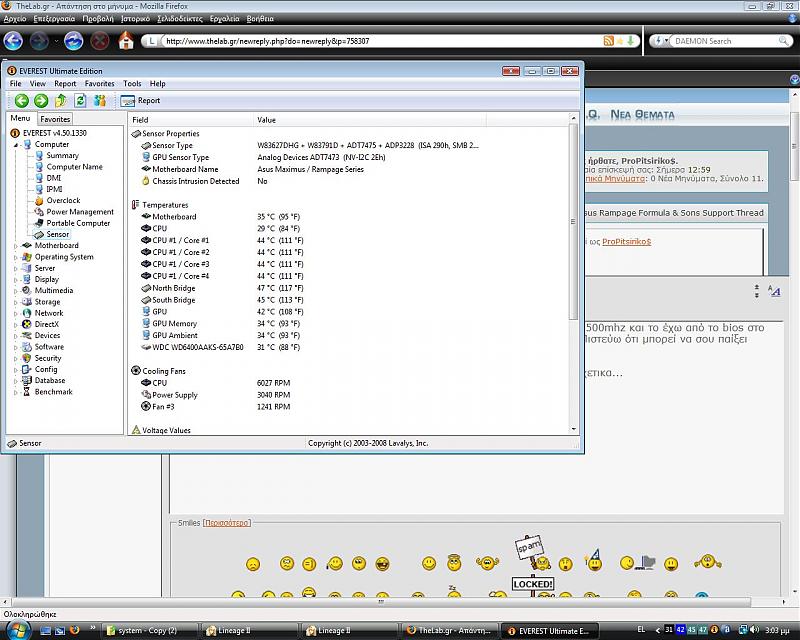This screenshot has height=640, width=800.
Task: Select the Security tree item
Action: click(48, 358)
